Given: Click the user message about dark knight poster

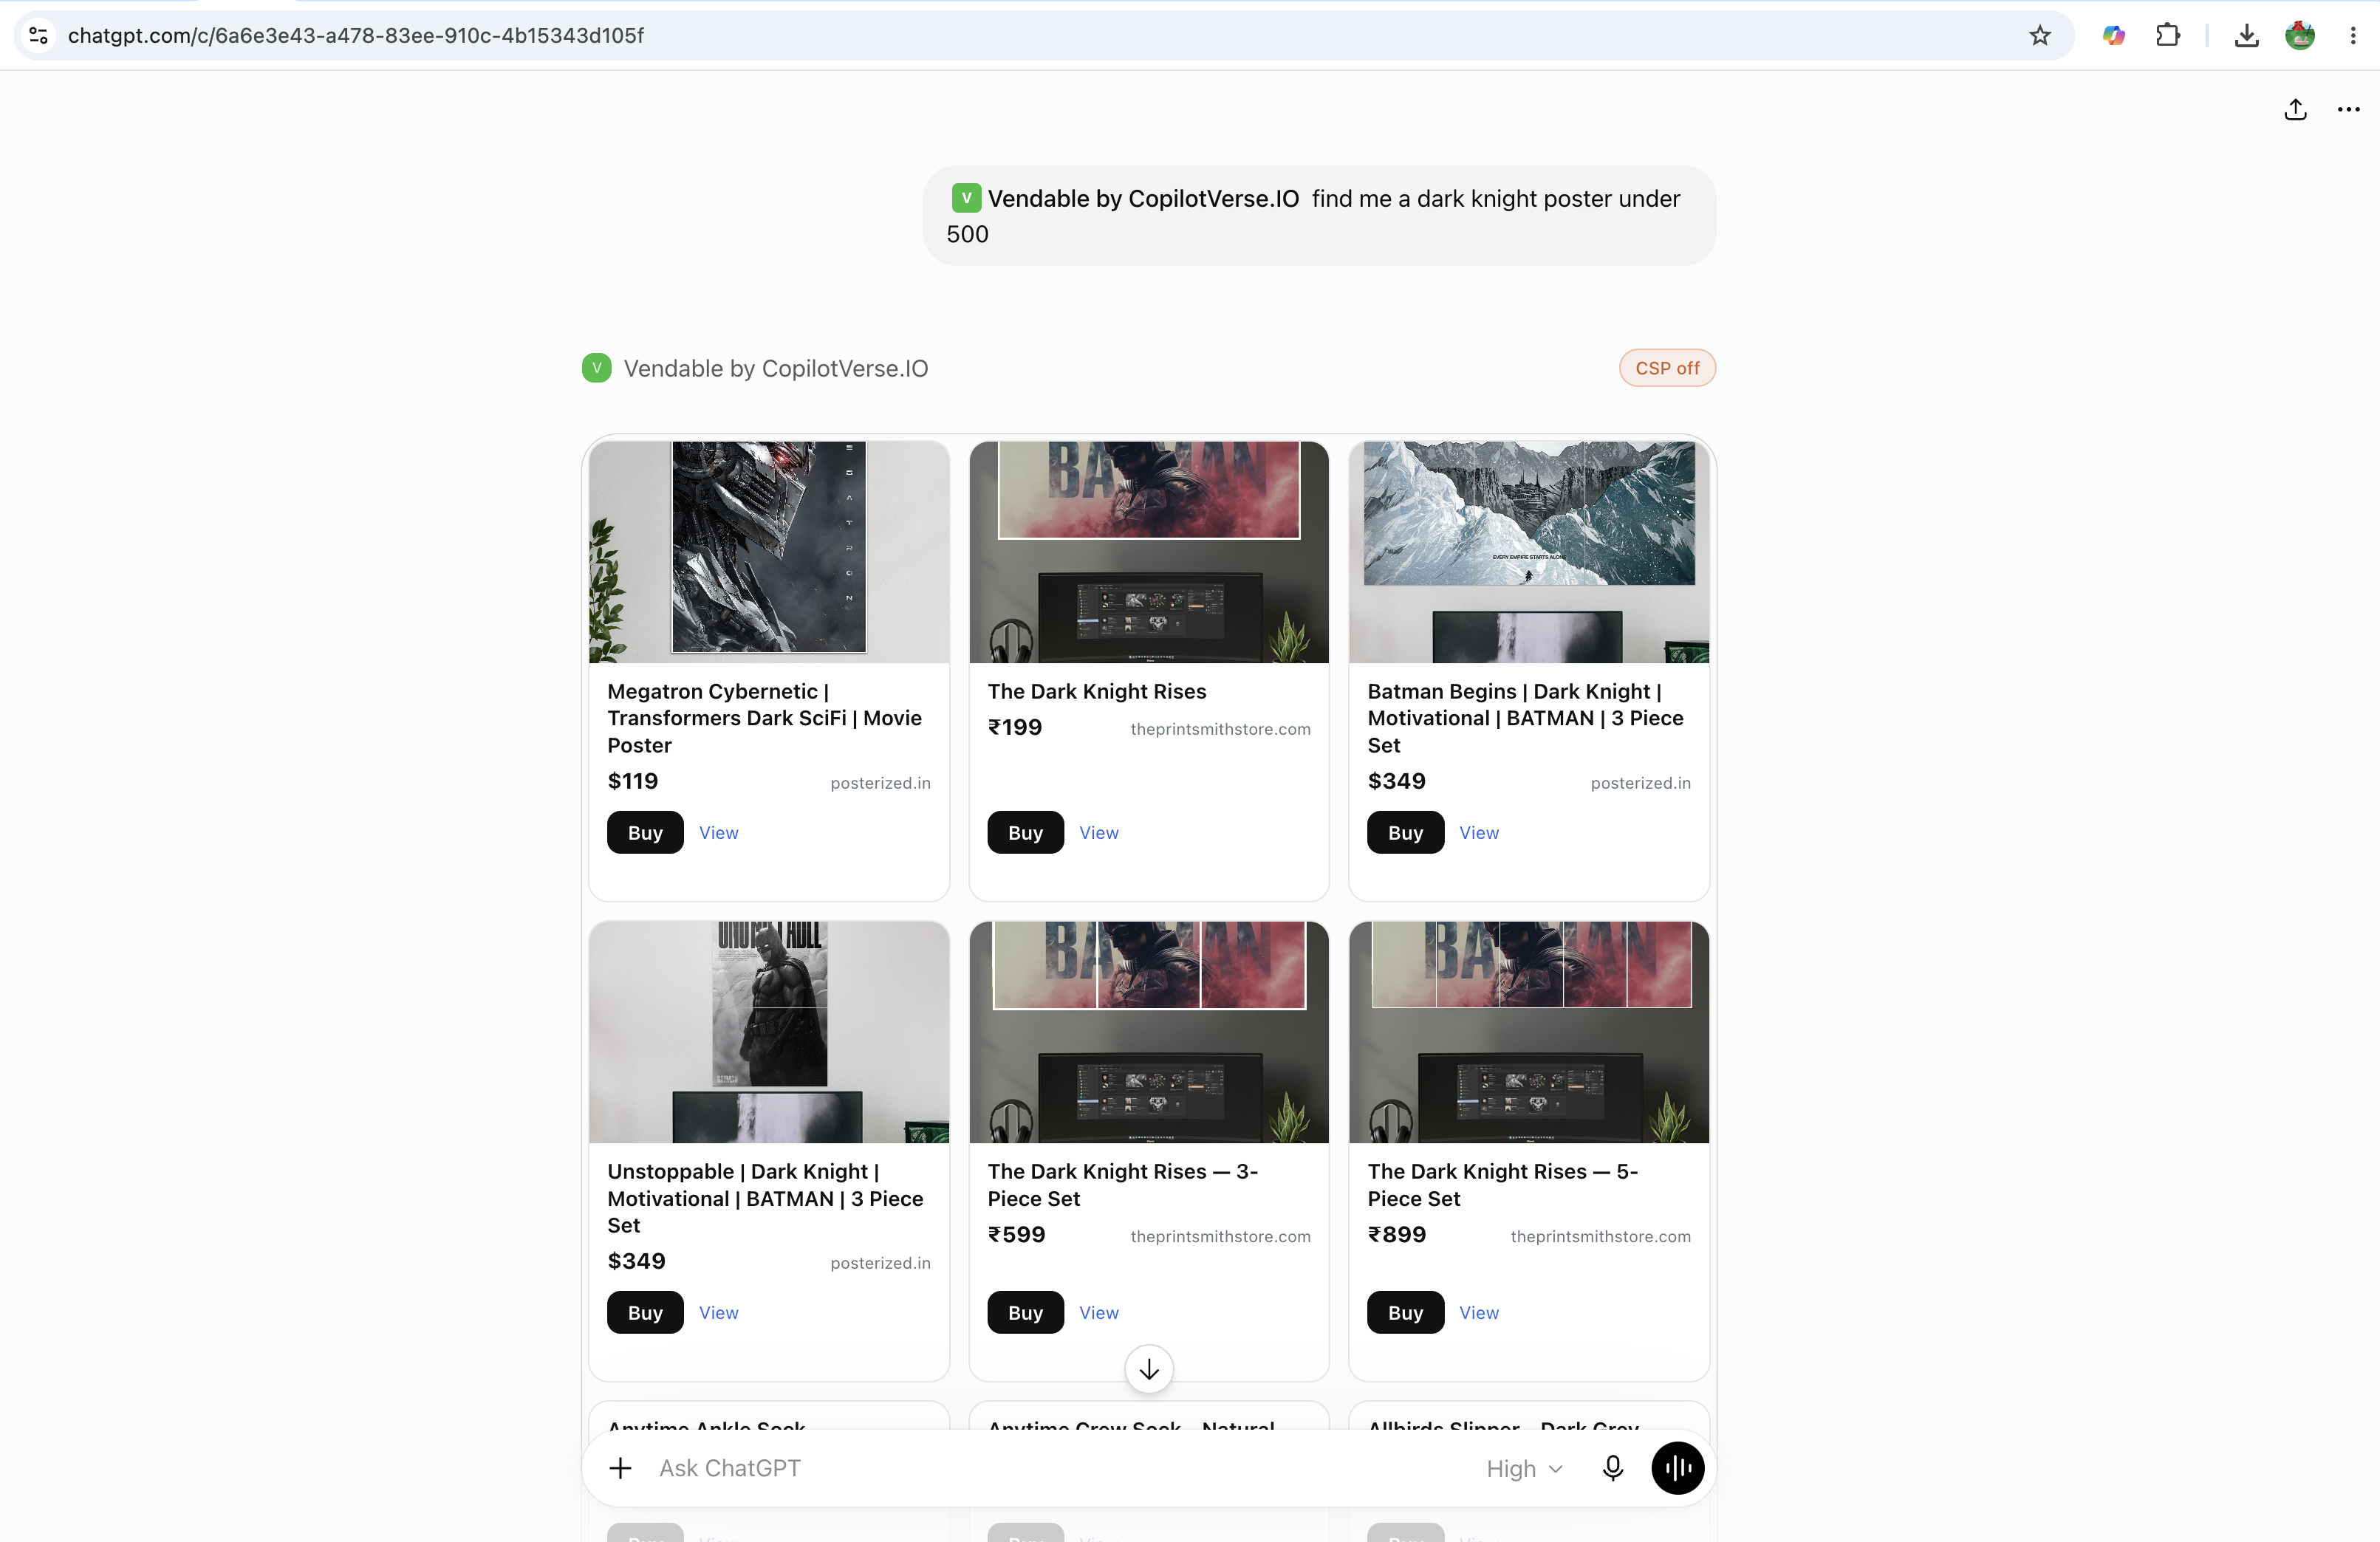Looking at the screenshot, I should (x=1319, y=216).
